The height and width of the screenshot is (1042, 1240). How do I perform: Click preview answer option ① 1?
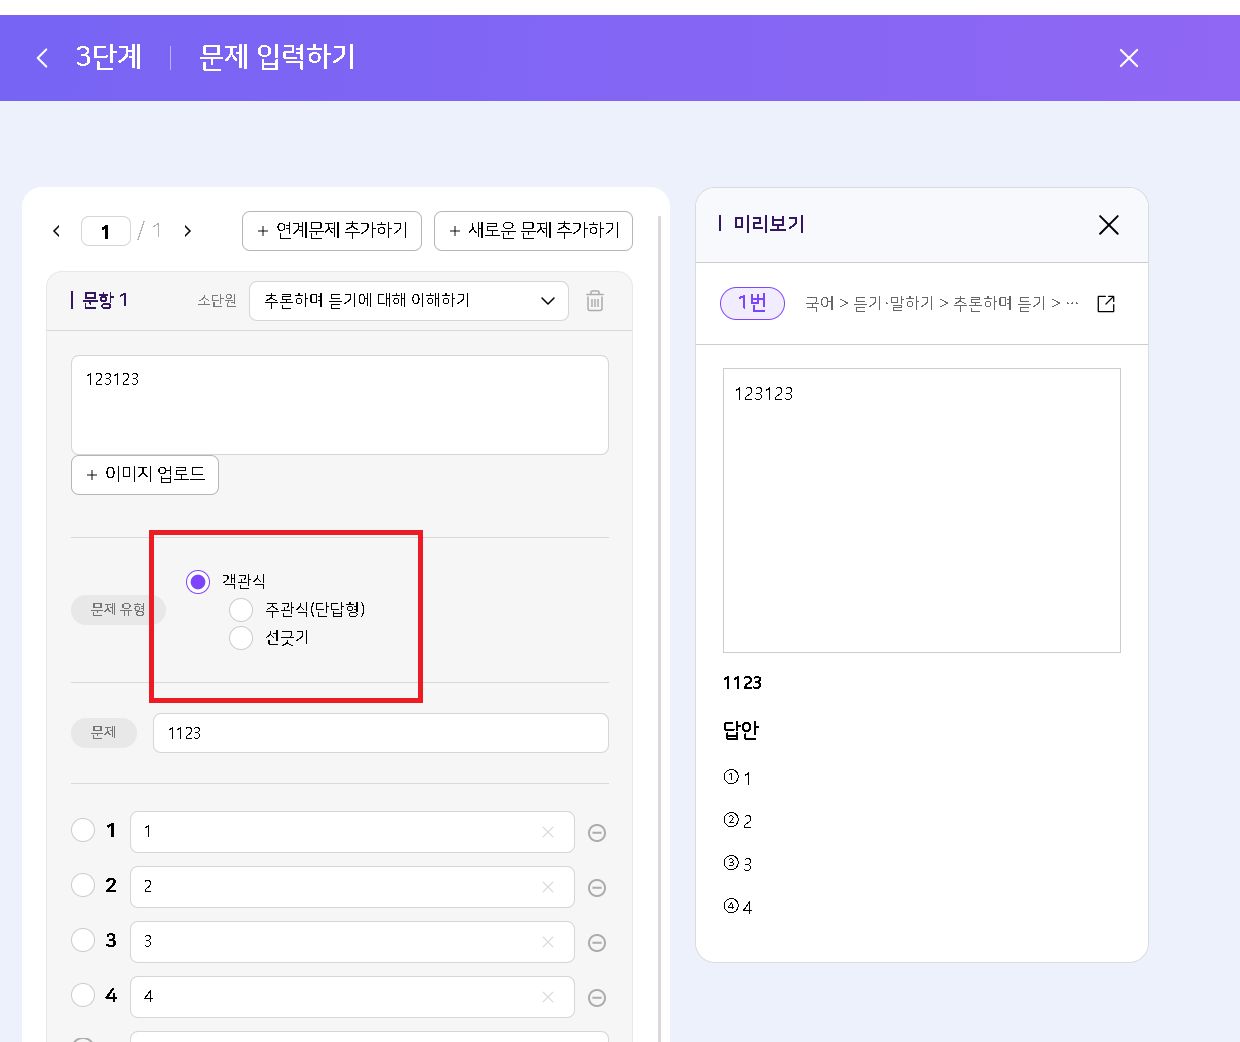pos(738,778)
